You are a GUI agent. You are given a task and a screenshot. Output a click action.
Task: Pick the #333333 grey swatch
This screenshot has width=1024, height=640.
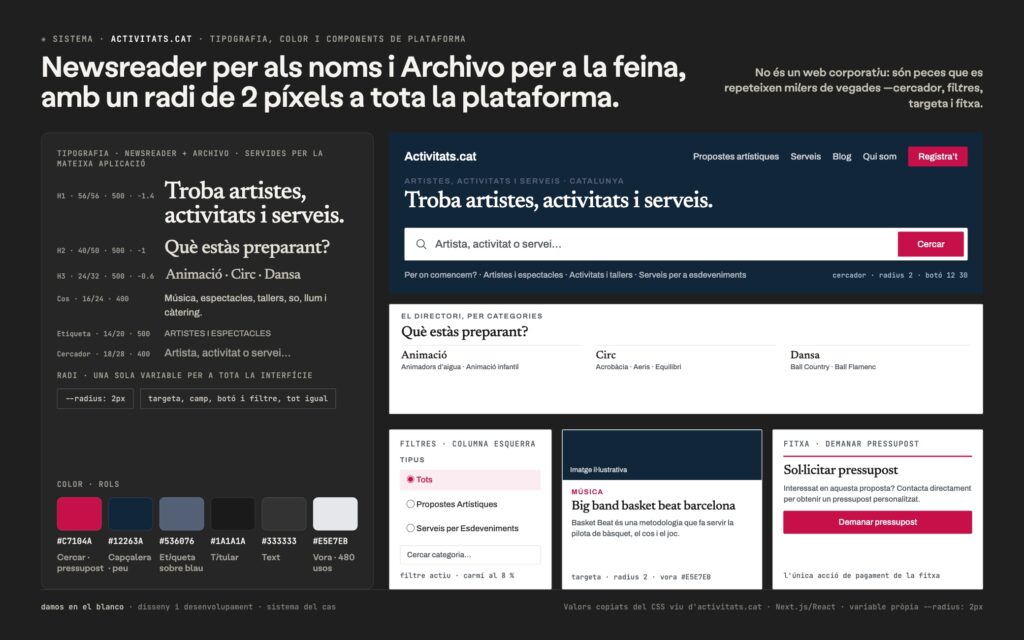[x=284, y=513]
